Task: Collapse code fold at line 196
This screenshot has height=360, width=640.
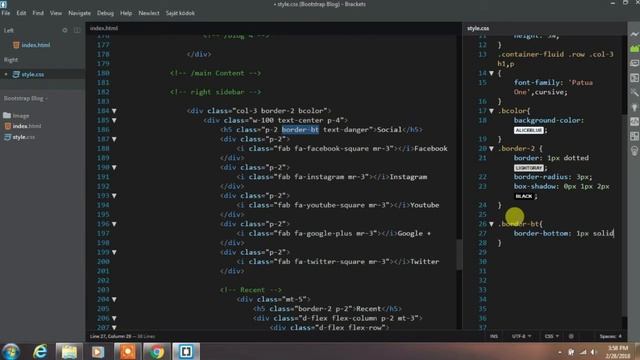Action: [114, 224]
